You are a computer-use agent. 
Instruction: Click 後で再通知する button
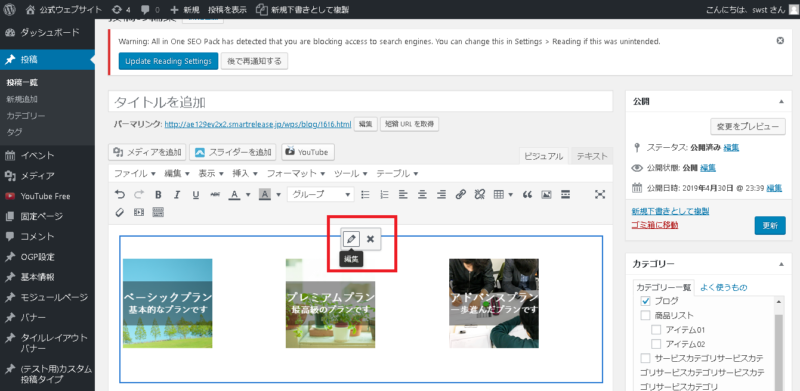coord(255,61)
